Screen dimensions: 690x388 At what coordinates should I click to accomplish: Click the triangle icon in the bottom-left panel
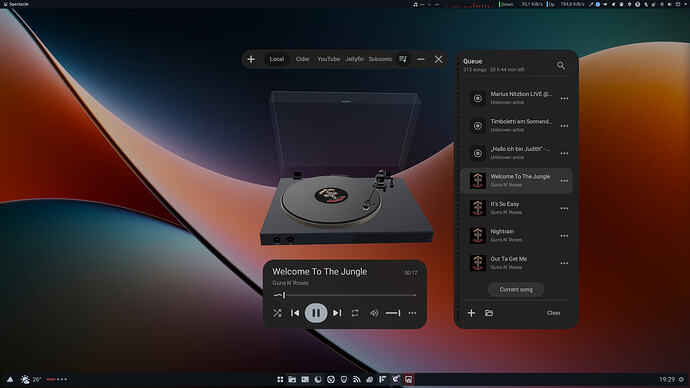coord(10,379)
